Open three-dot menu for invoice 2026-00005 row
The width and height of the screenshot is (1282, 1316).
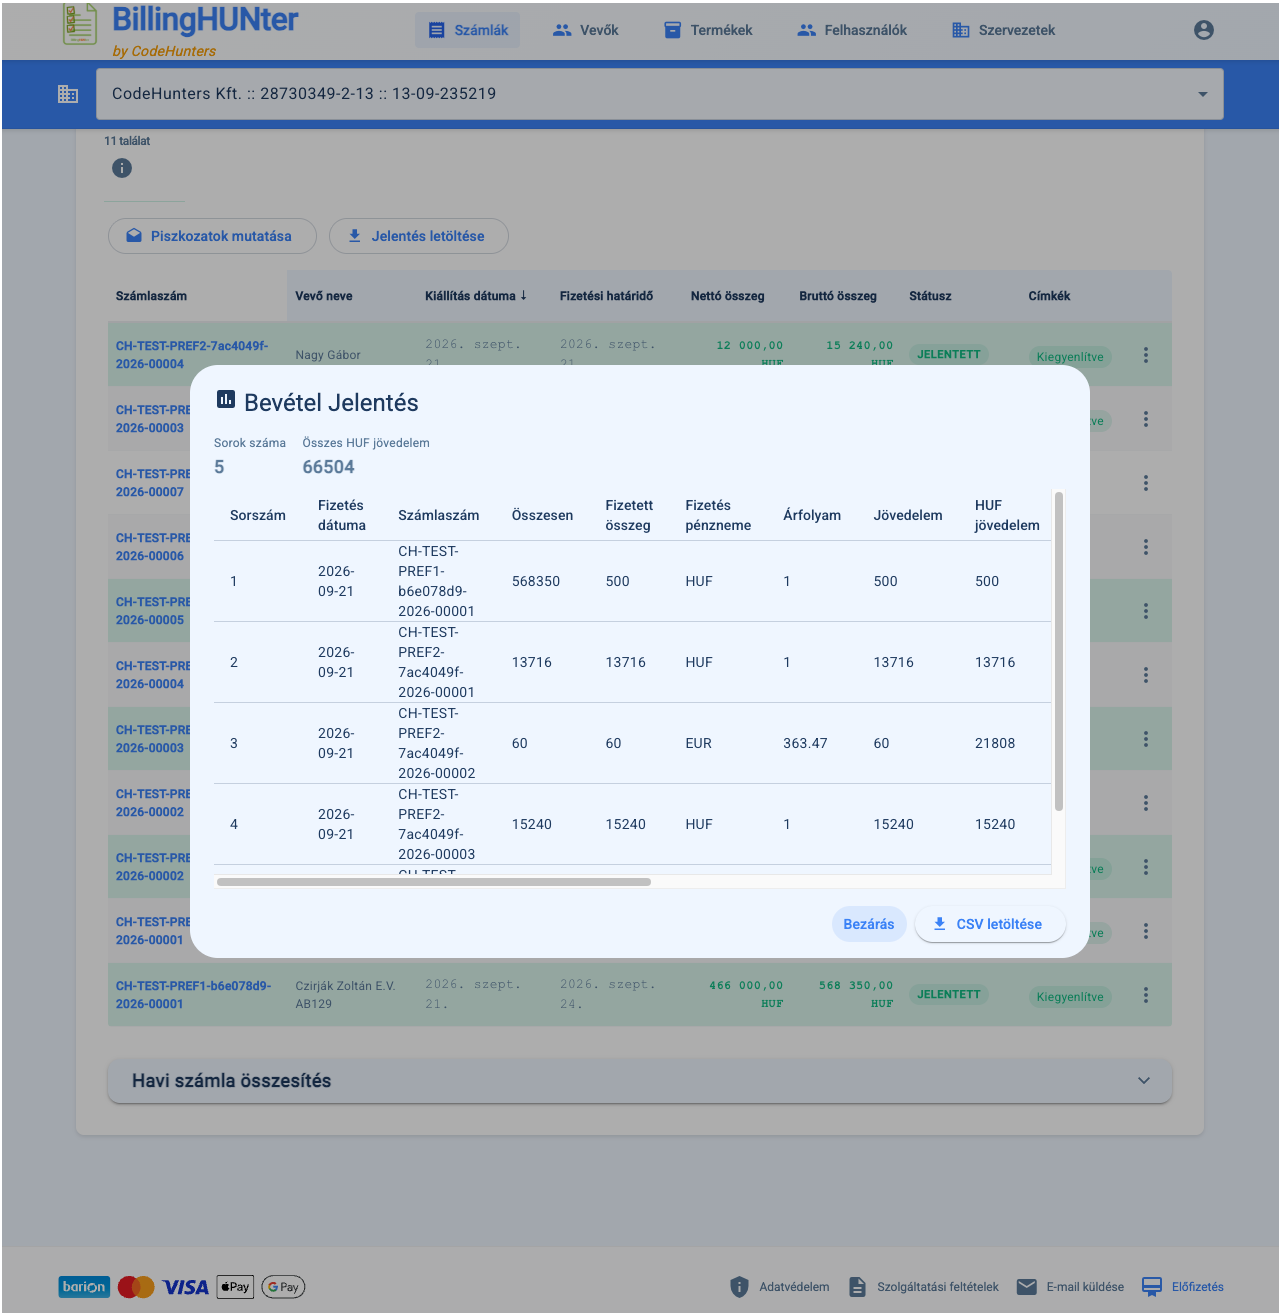pos(1146,611)
